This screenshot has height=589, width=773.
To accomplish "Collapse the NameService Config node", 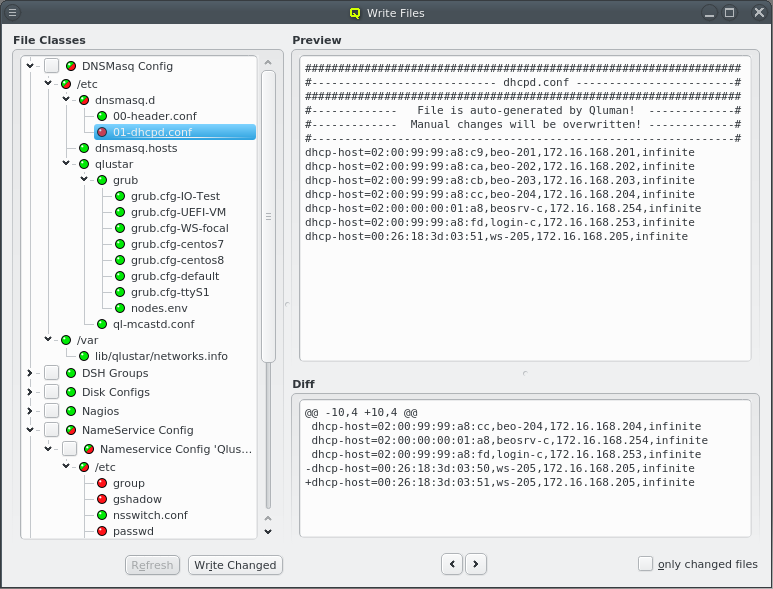I will click(x=30, y=430).
